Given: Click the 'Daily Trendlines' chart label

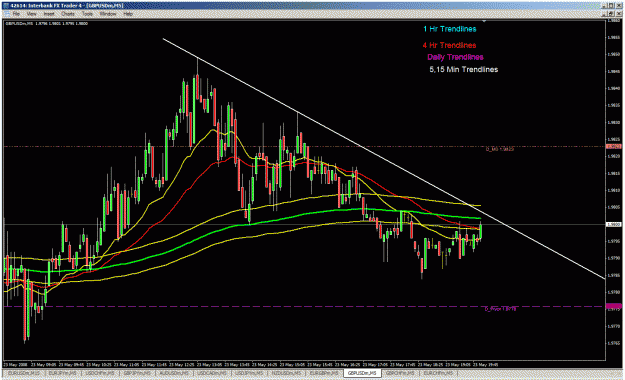Looking at the screenshot, I should (x=455, y=57).
